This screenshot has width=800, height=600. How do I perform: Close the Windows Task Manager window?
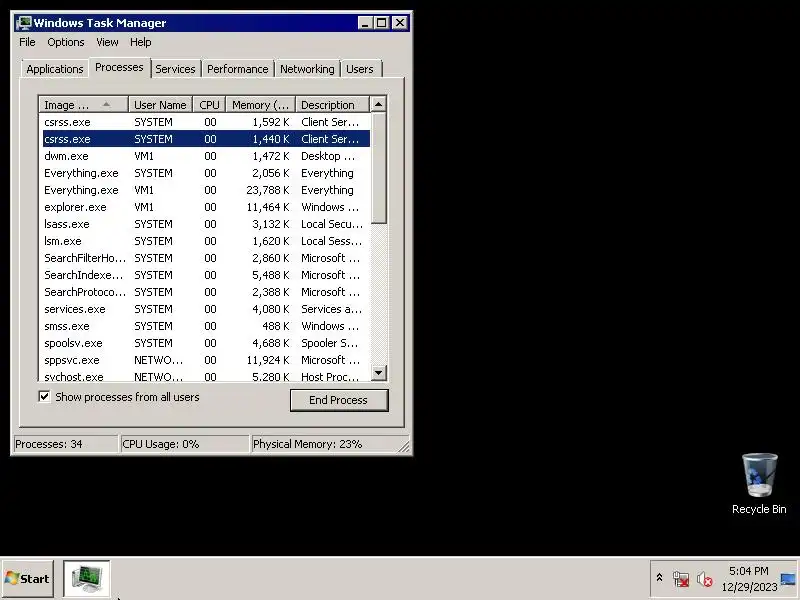point(400,23)
